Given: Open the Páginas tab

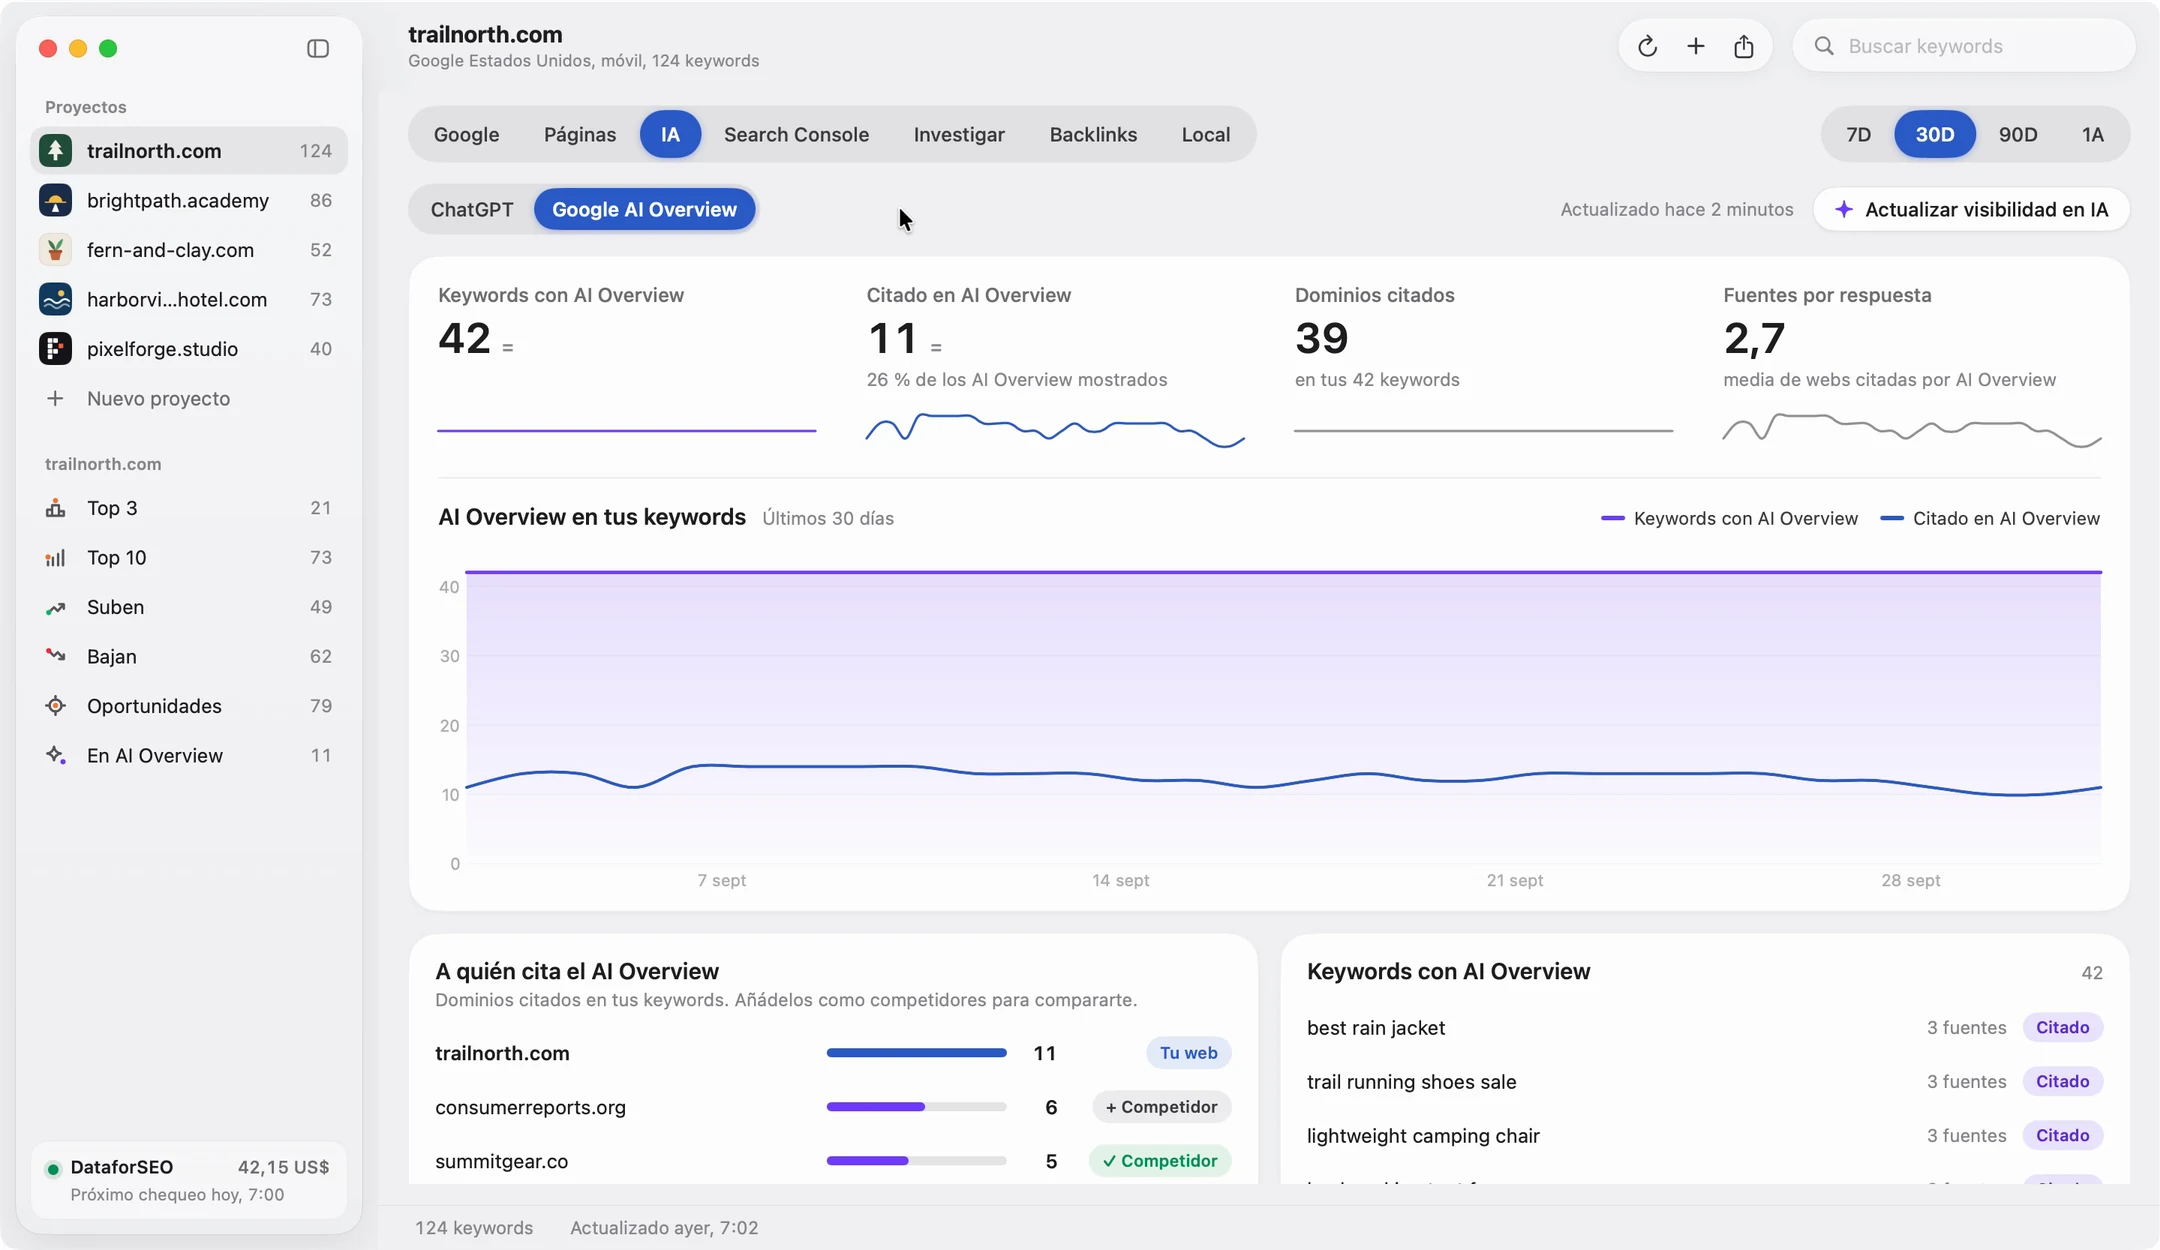Looking at the screenshot, I should pos(580,134).
